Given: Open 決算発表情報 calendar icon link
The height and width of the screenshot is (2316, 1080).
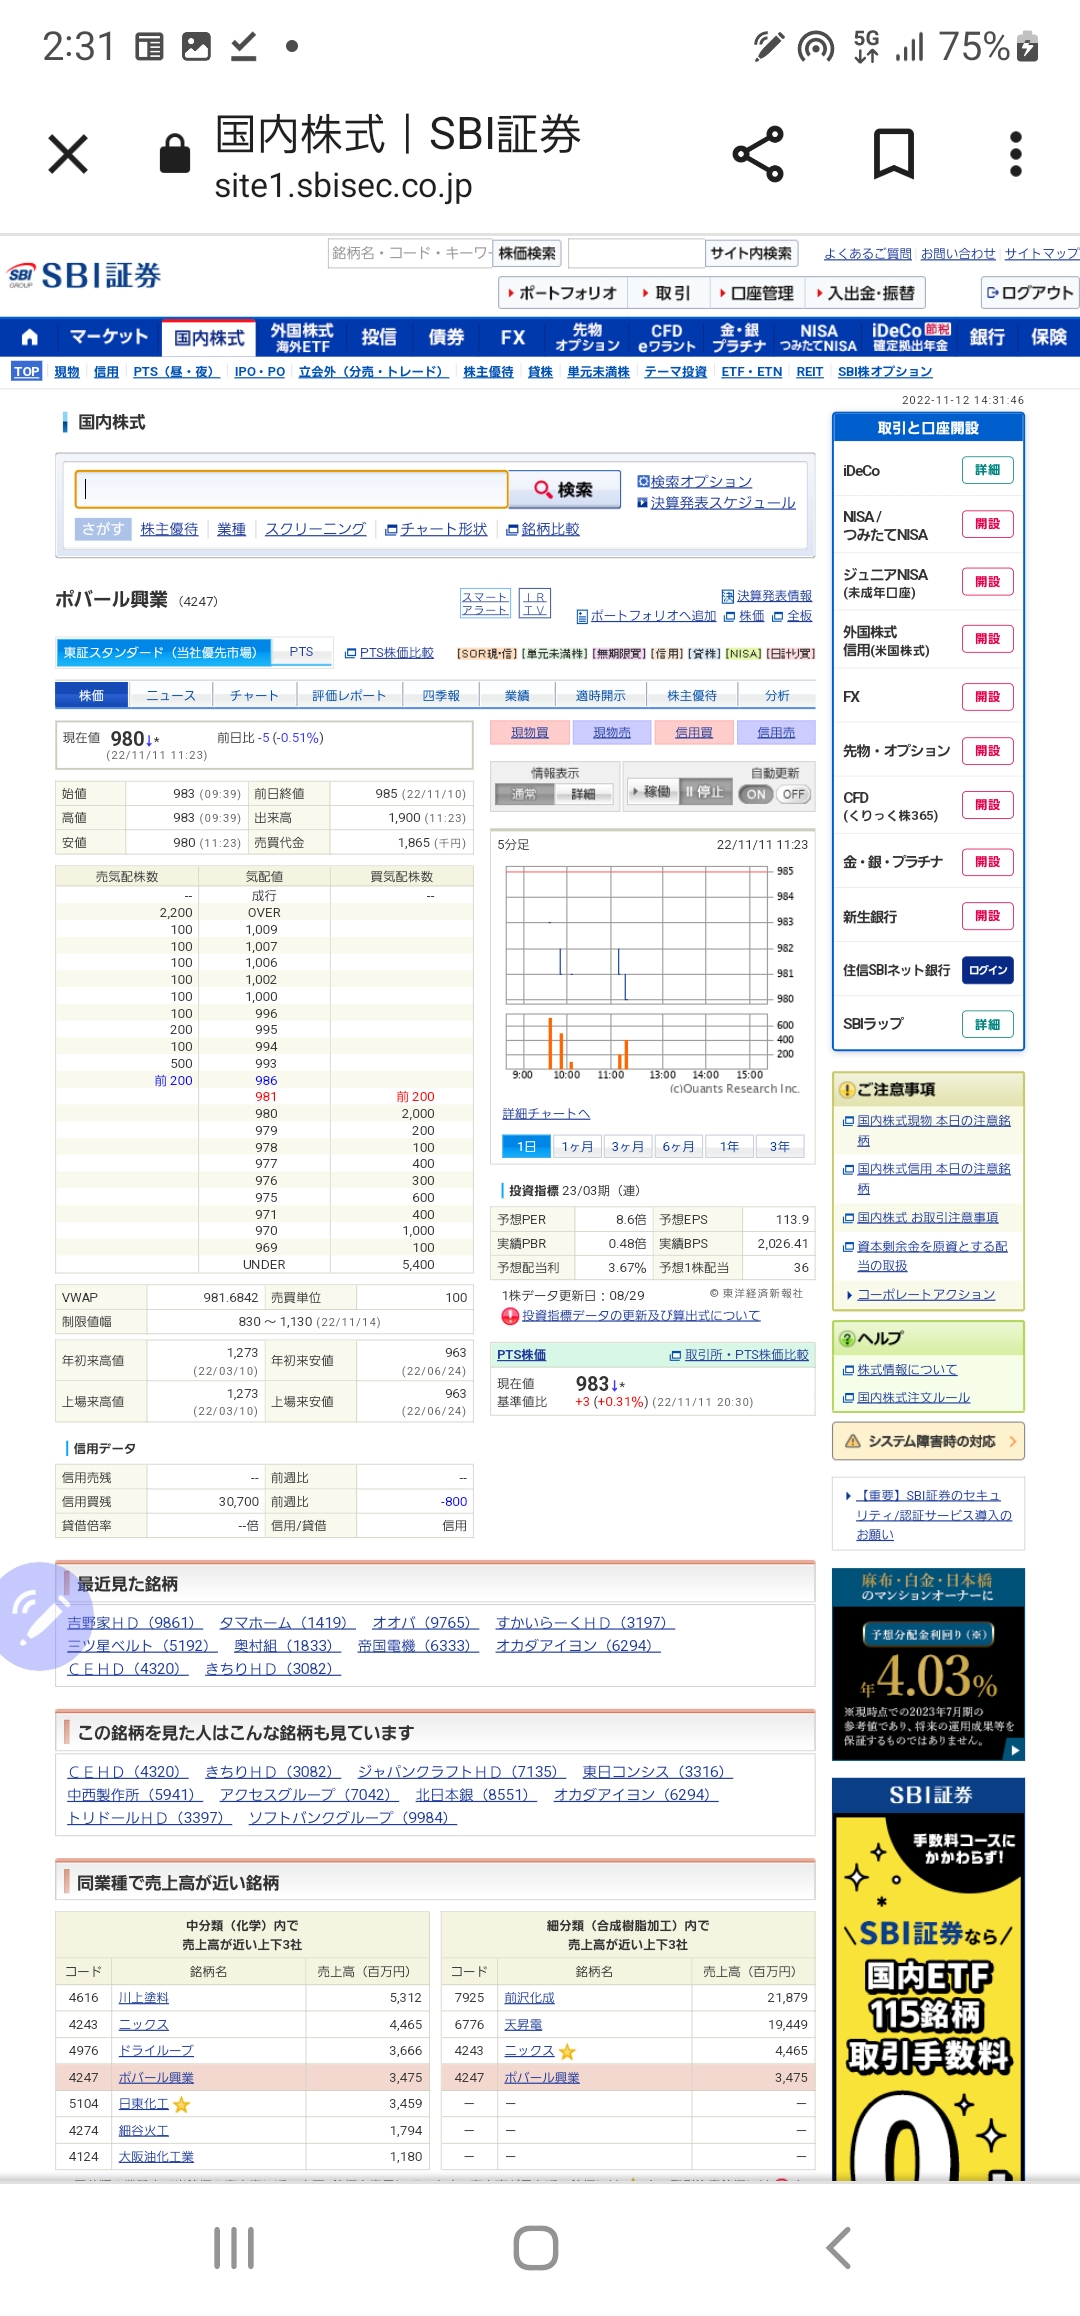Looking at the screenshot, I should point(766,596).
